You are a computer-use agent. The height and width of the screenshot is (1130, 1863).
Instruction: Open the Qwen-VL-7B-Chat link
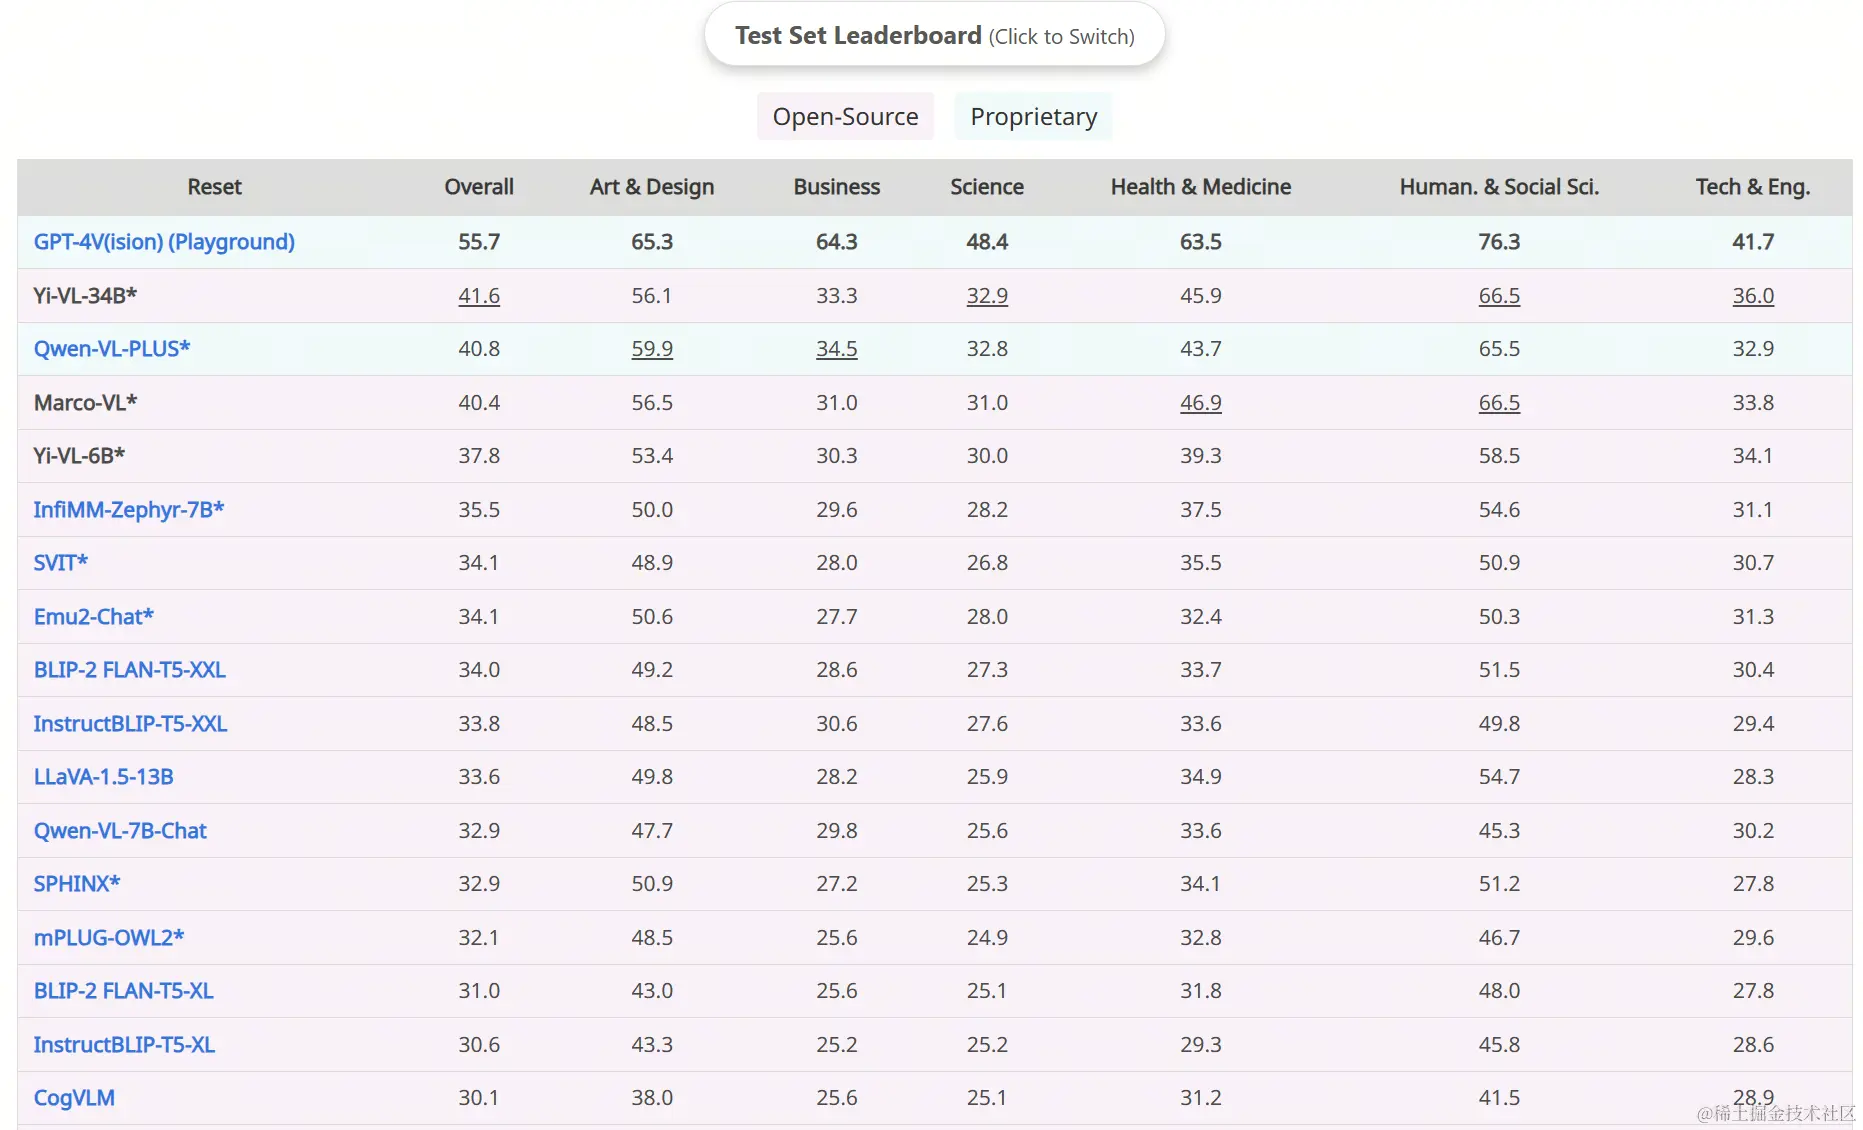(x=120, y=831)
